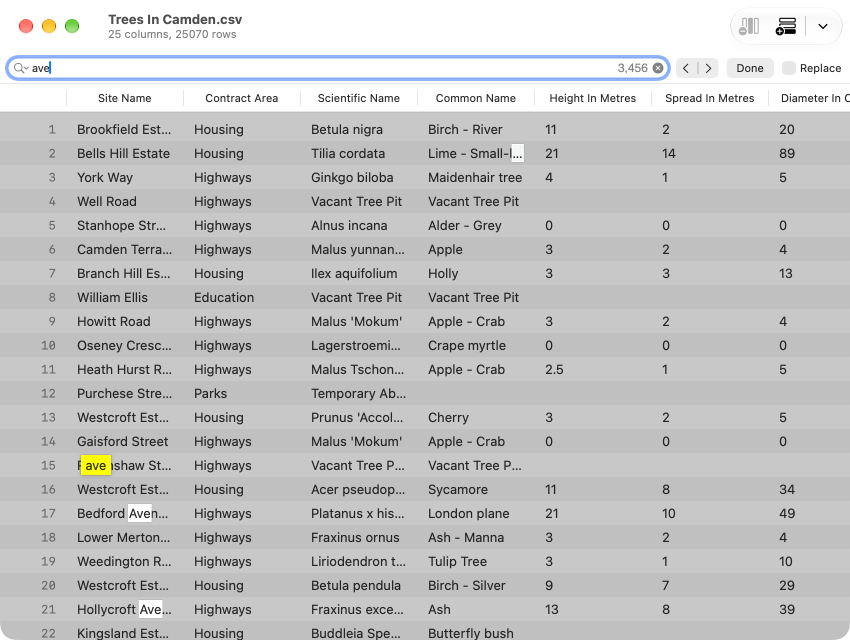This screenshot has height=640, width=850.
Task: Select the 'Brookfield Est...' cell in row 1
Action: click(124, 130)
